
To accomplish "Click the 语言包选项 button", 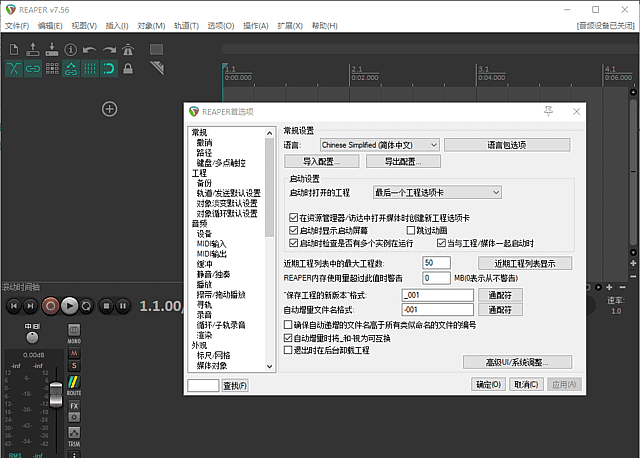I will click(507, 145).
